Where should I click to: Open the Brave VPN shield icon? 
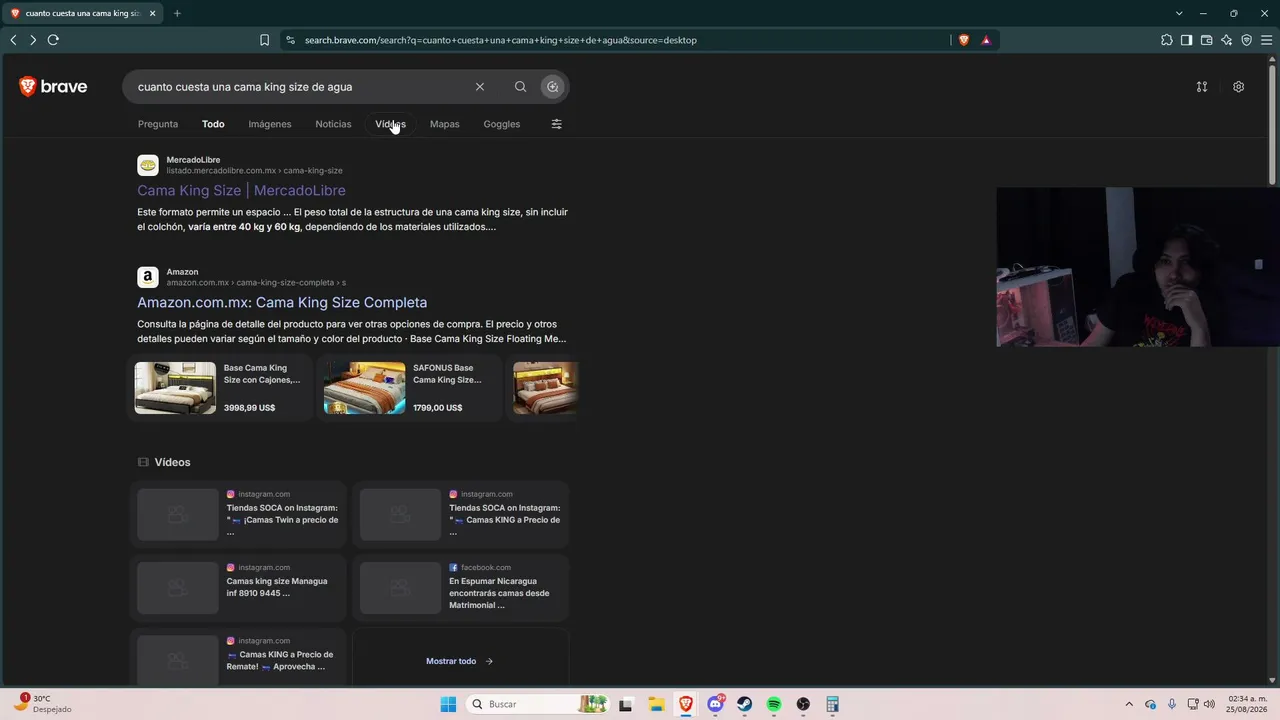coord(1247,40)
